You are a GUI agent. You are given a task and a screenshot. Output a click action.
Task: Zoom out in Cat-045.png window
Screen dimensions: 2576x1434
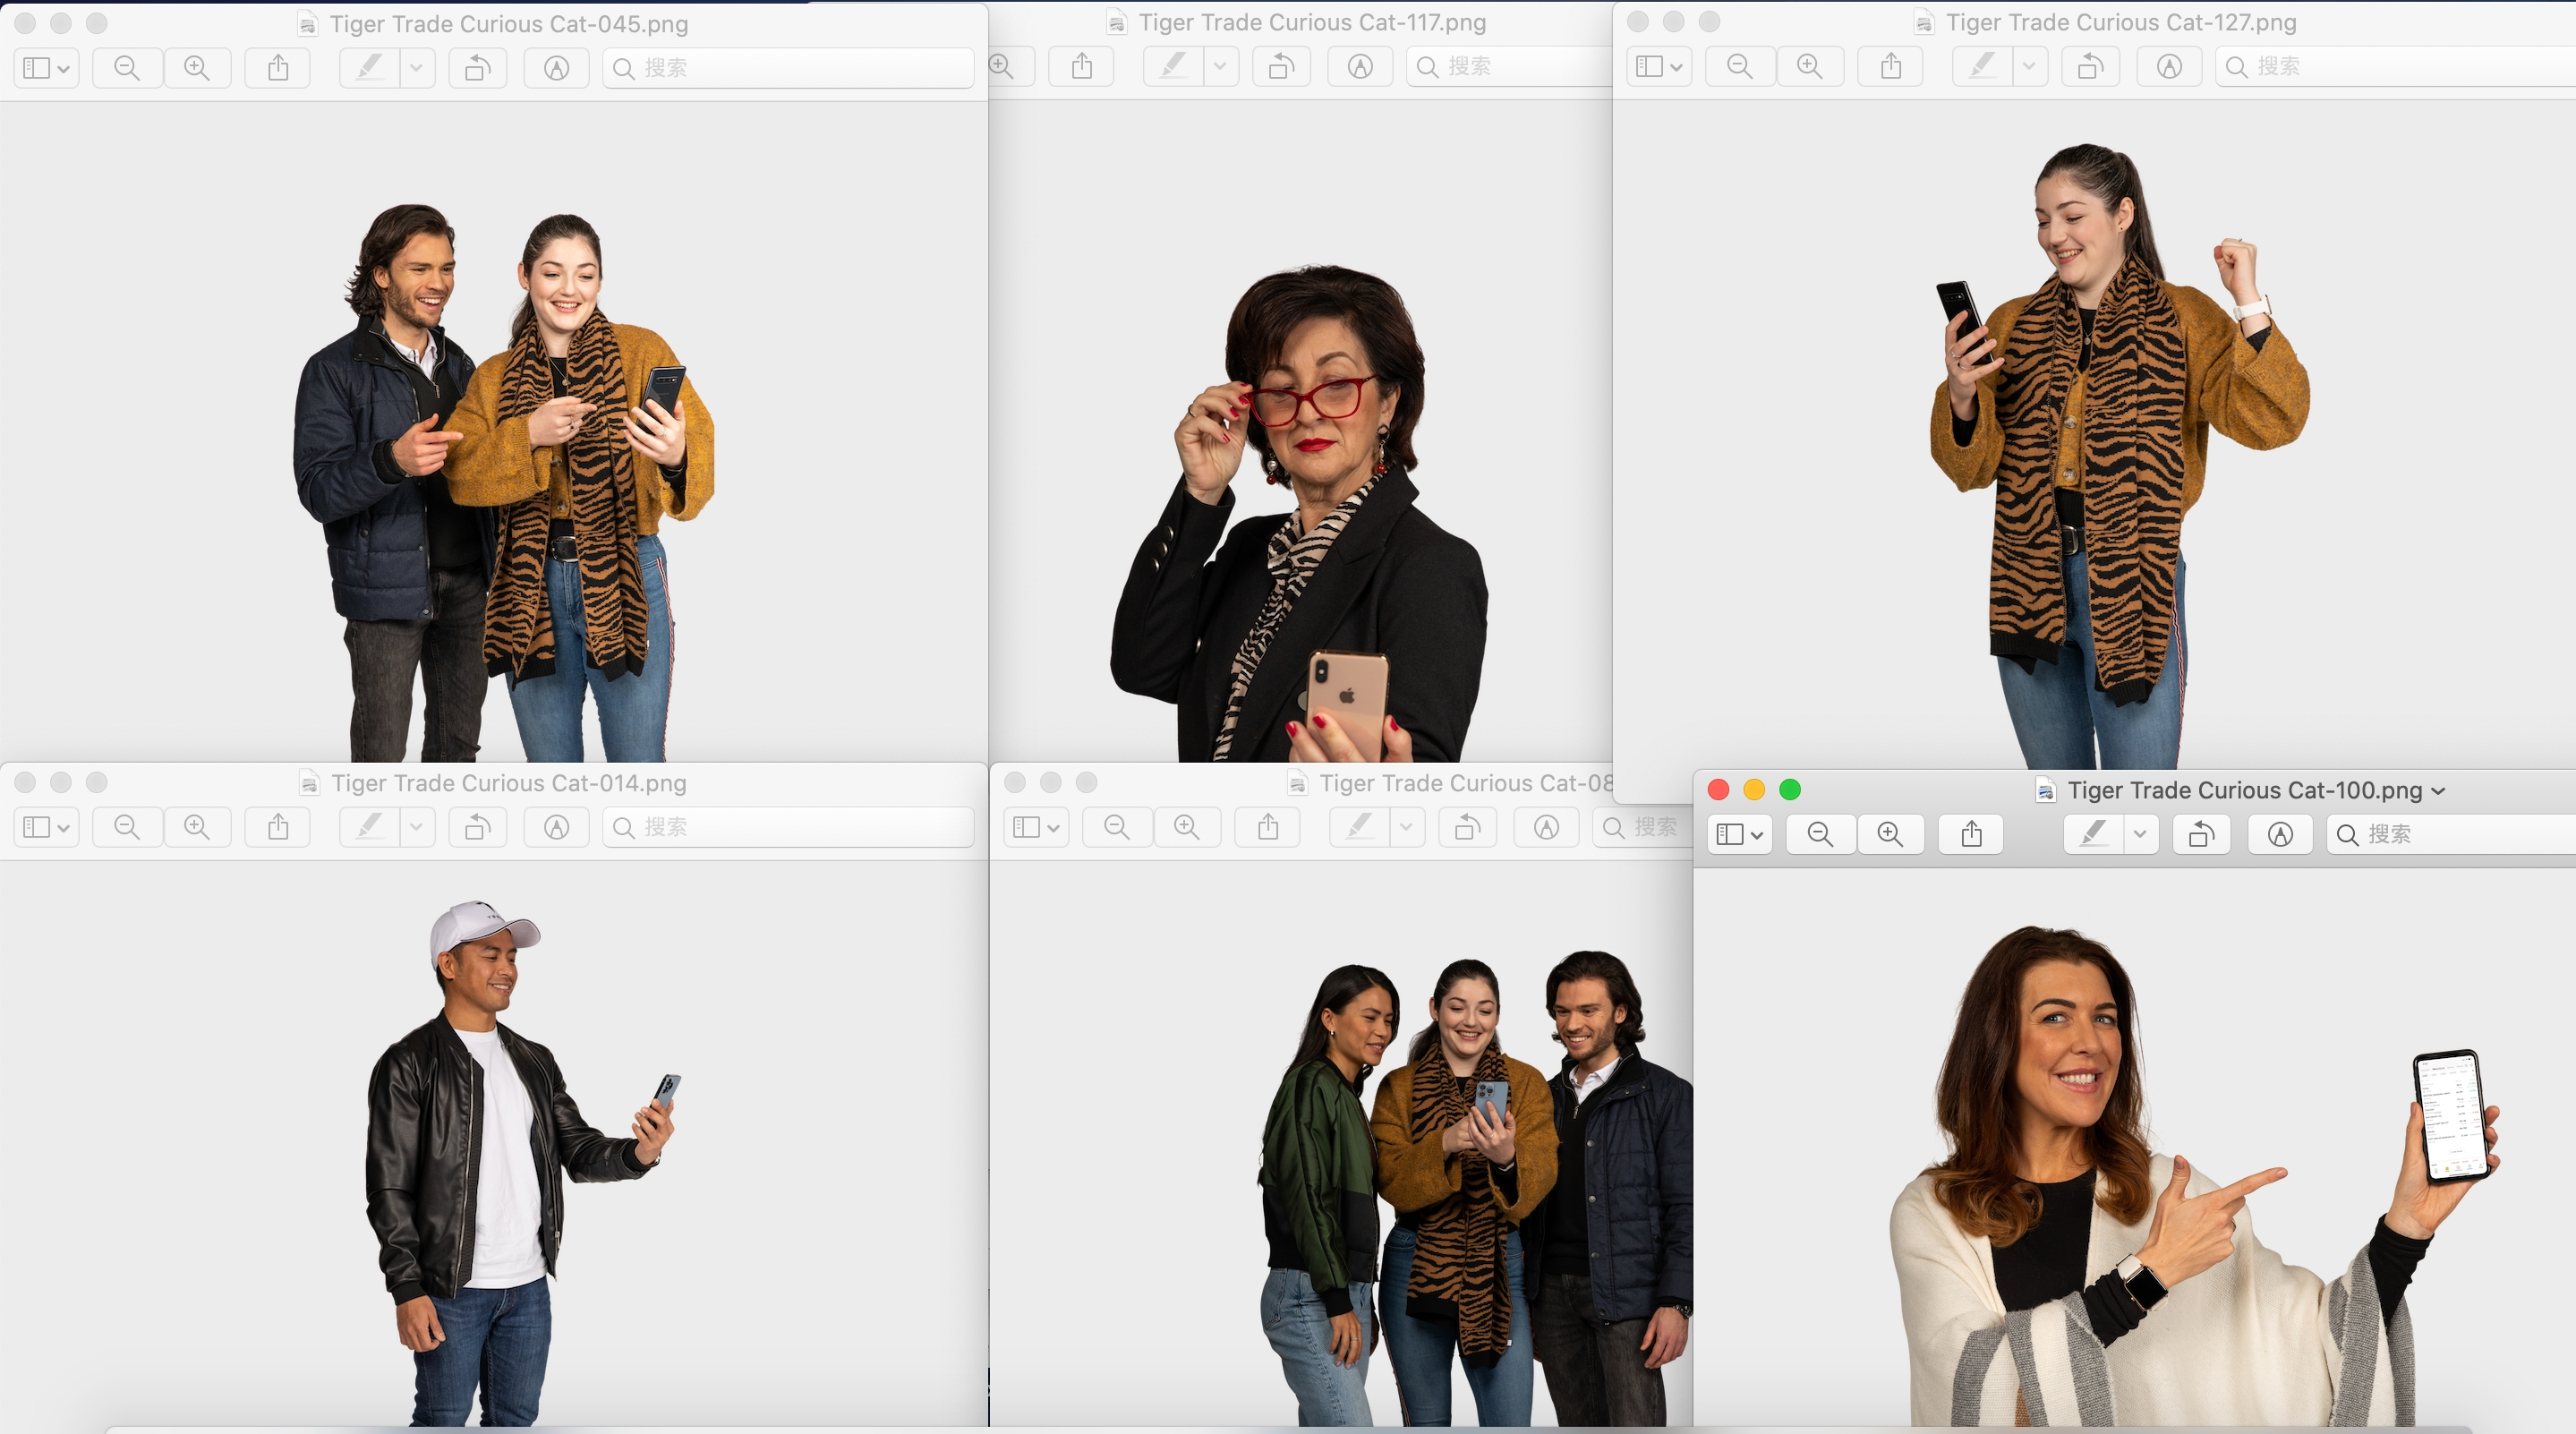coord(127,68)
